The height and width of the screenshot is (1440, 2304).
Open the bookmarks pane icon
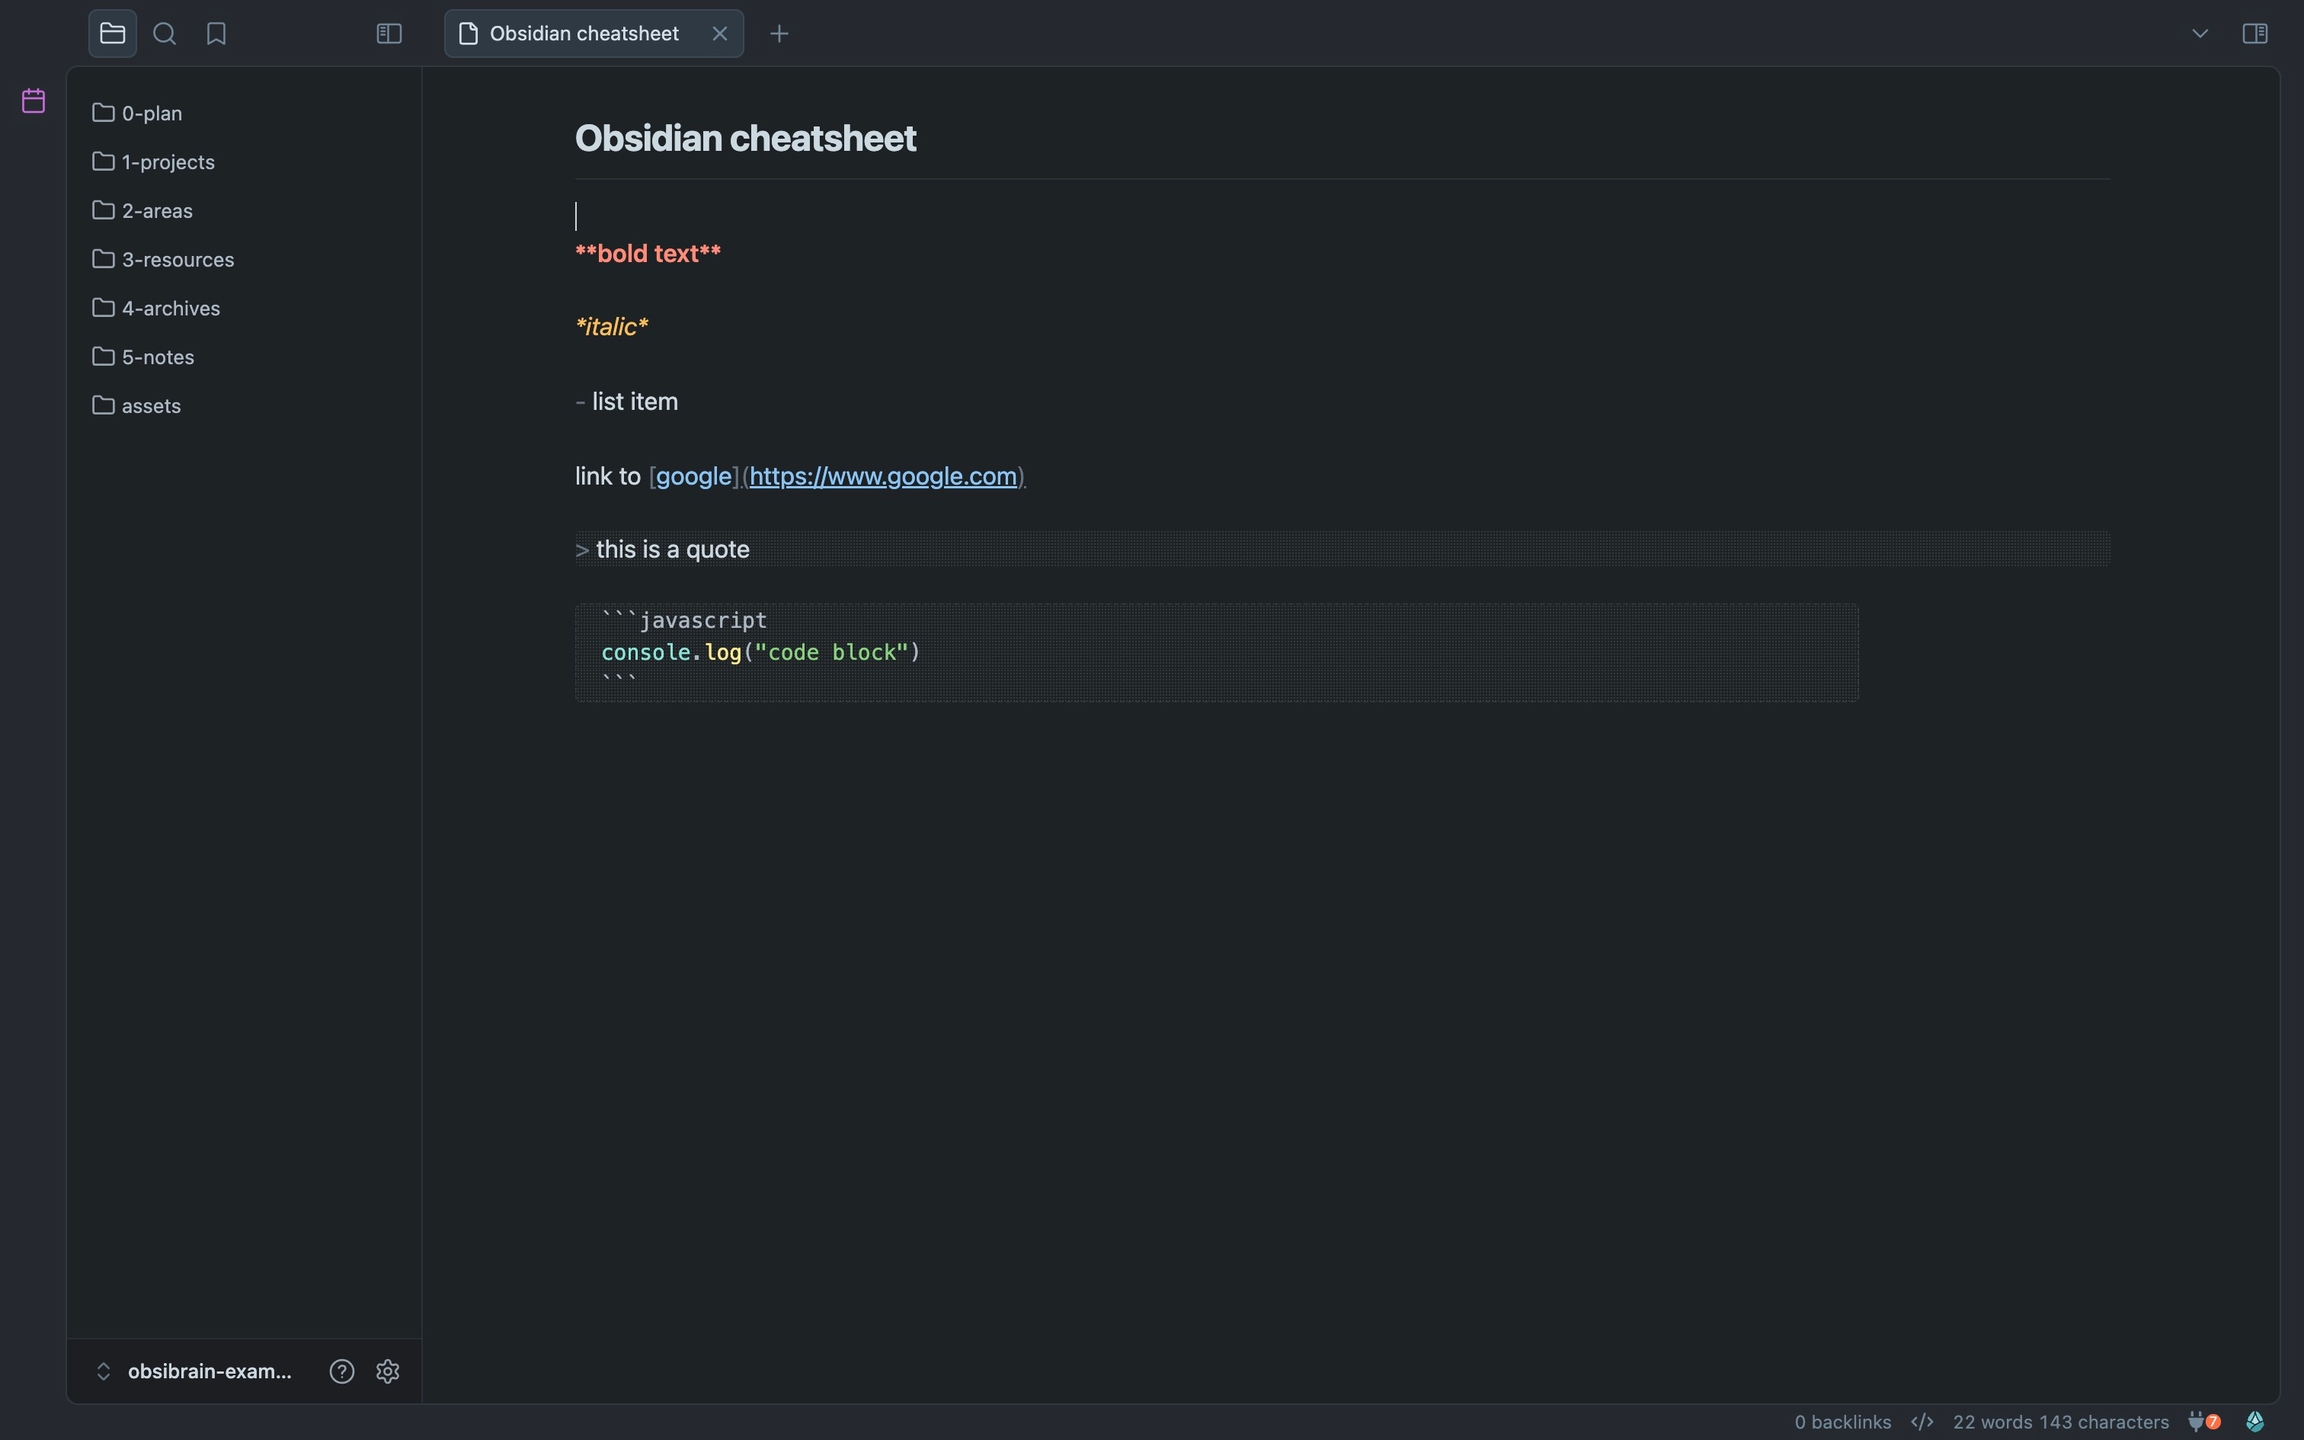[x=216, y=34]
